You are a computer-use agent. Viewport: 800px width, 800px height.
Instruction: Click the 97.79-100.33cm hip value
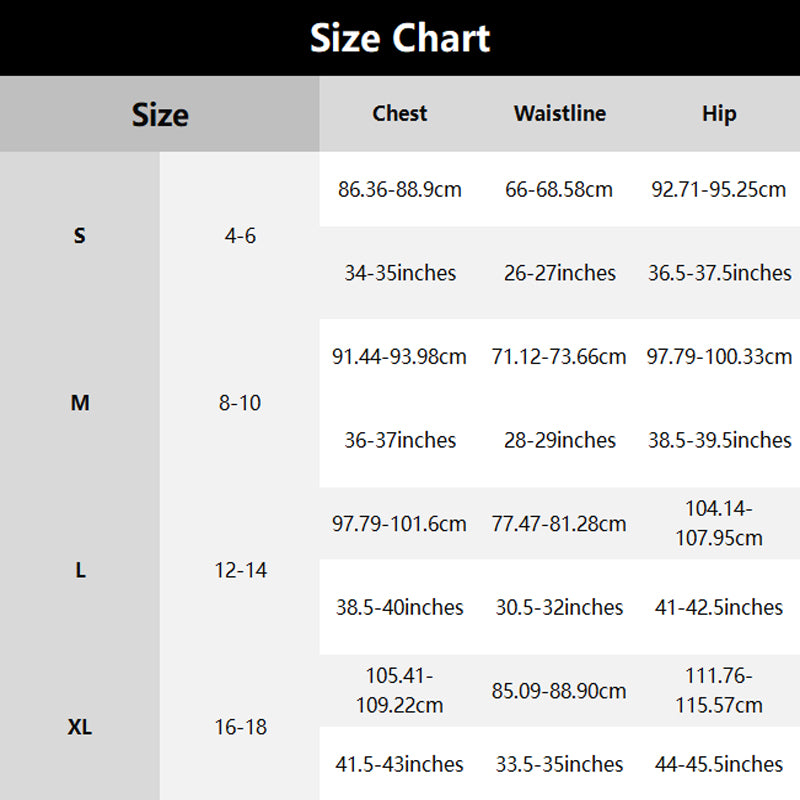[719, 356]
